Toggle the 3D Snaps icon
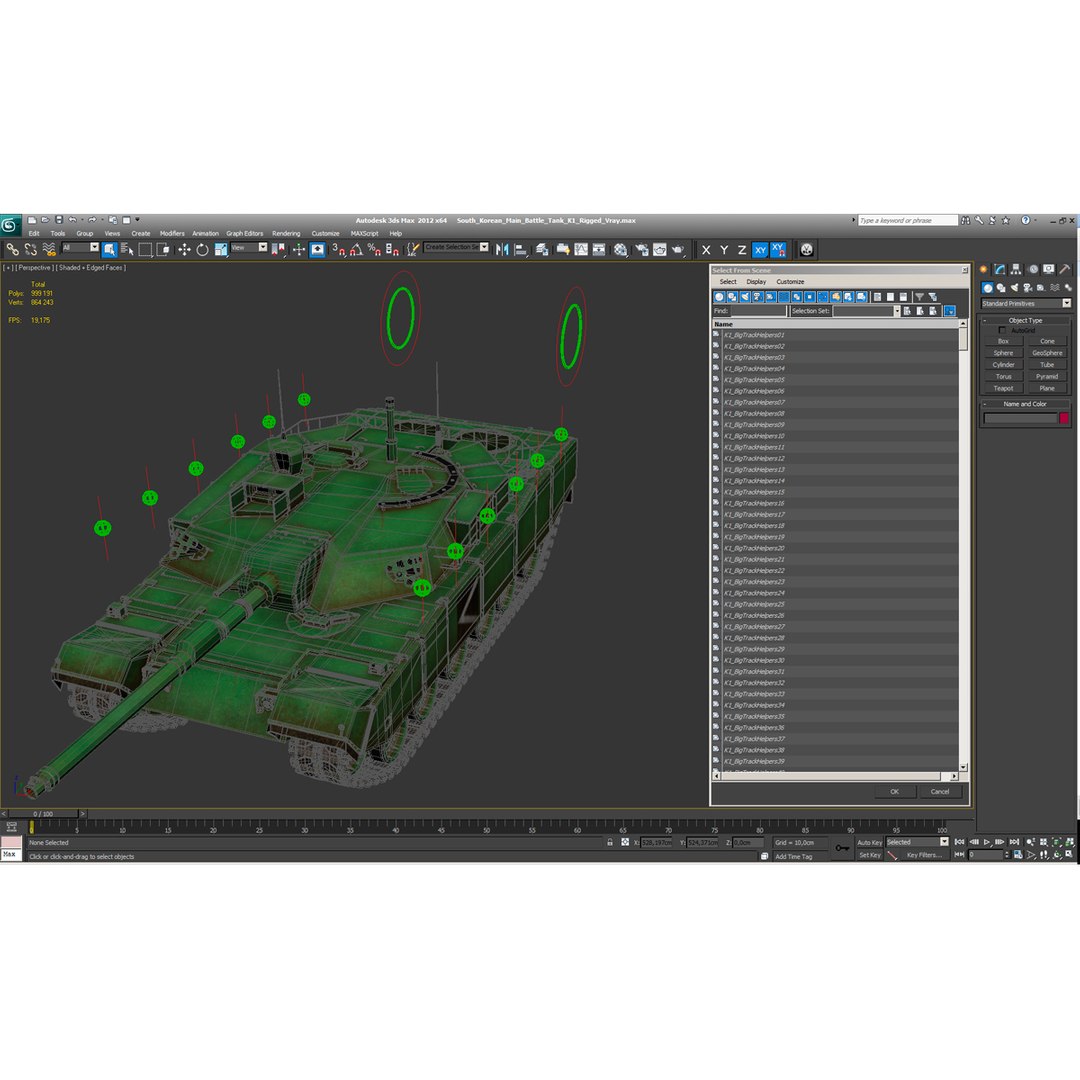 pyautogui.click(x=338, y=249)
